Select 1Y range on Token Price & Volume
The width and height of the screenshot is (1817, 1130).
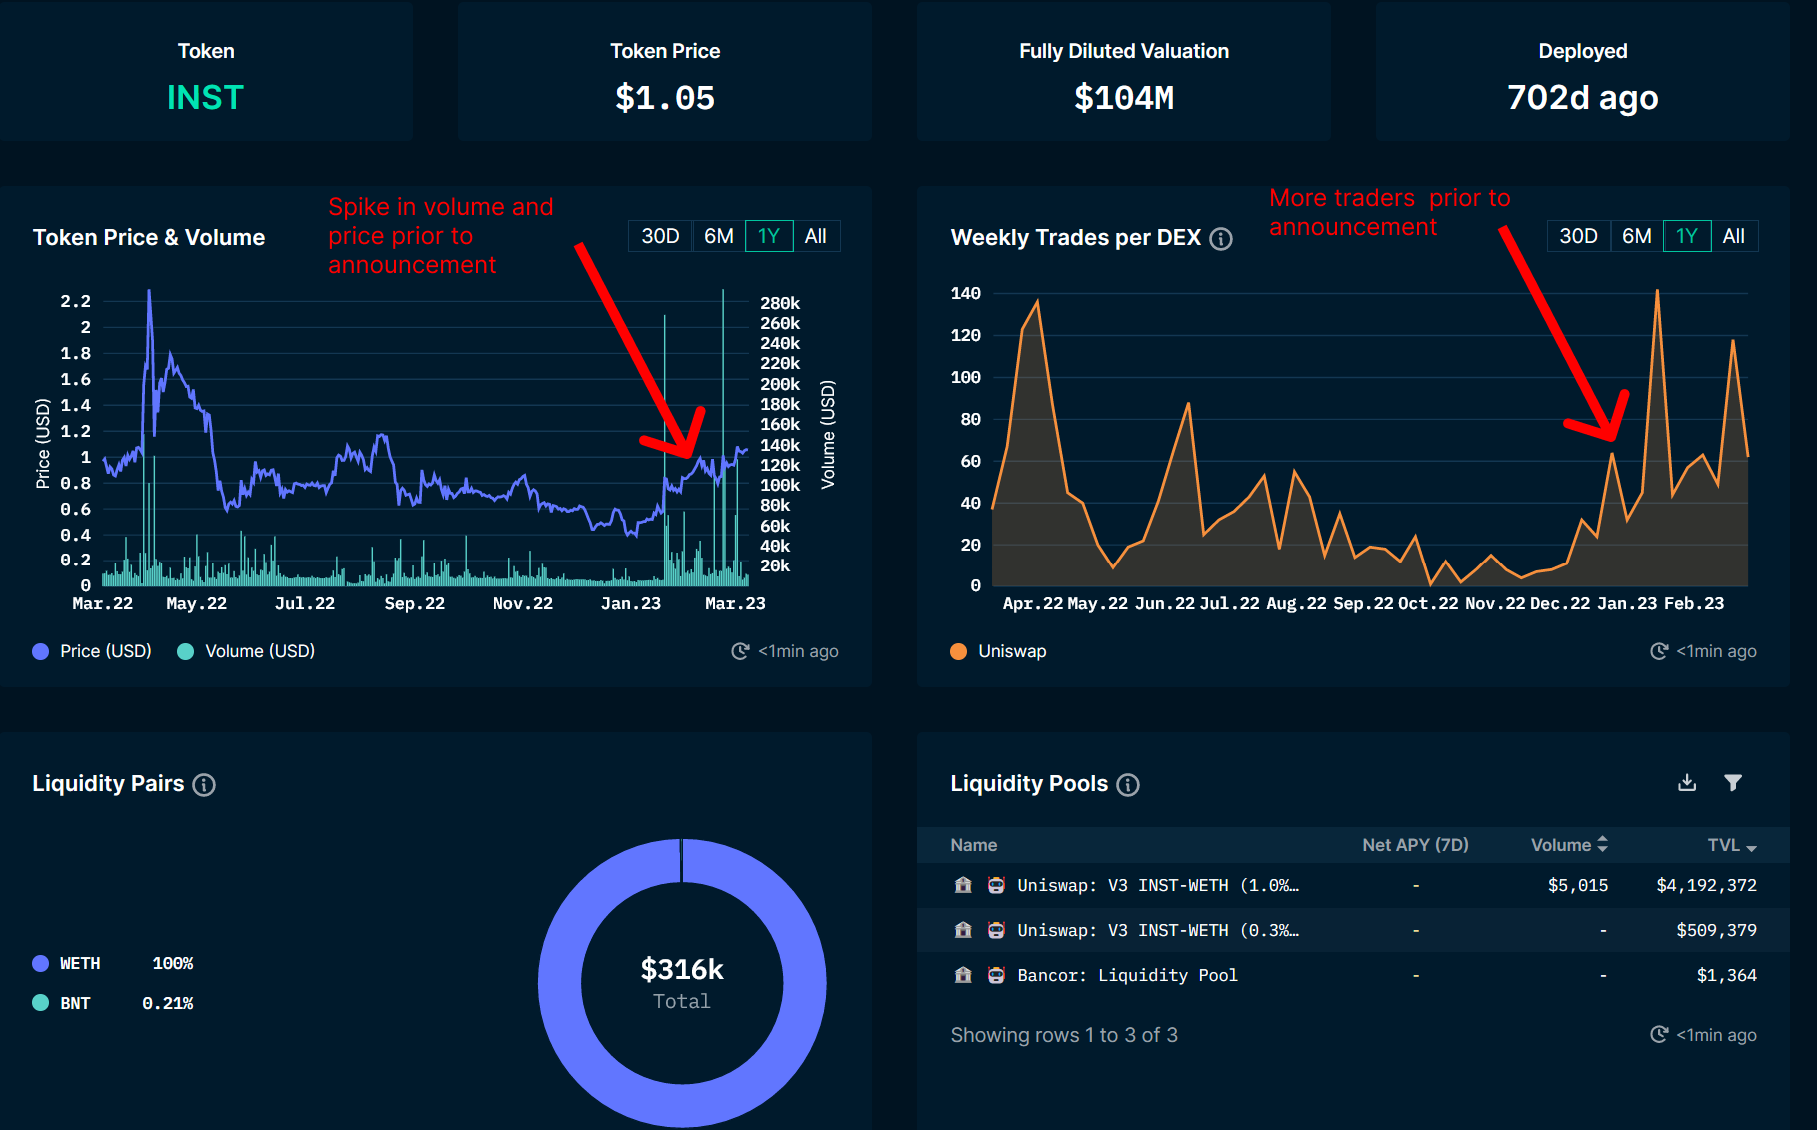[769, 236]
